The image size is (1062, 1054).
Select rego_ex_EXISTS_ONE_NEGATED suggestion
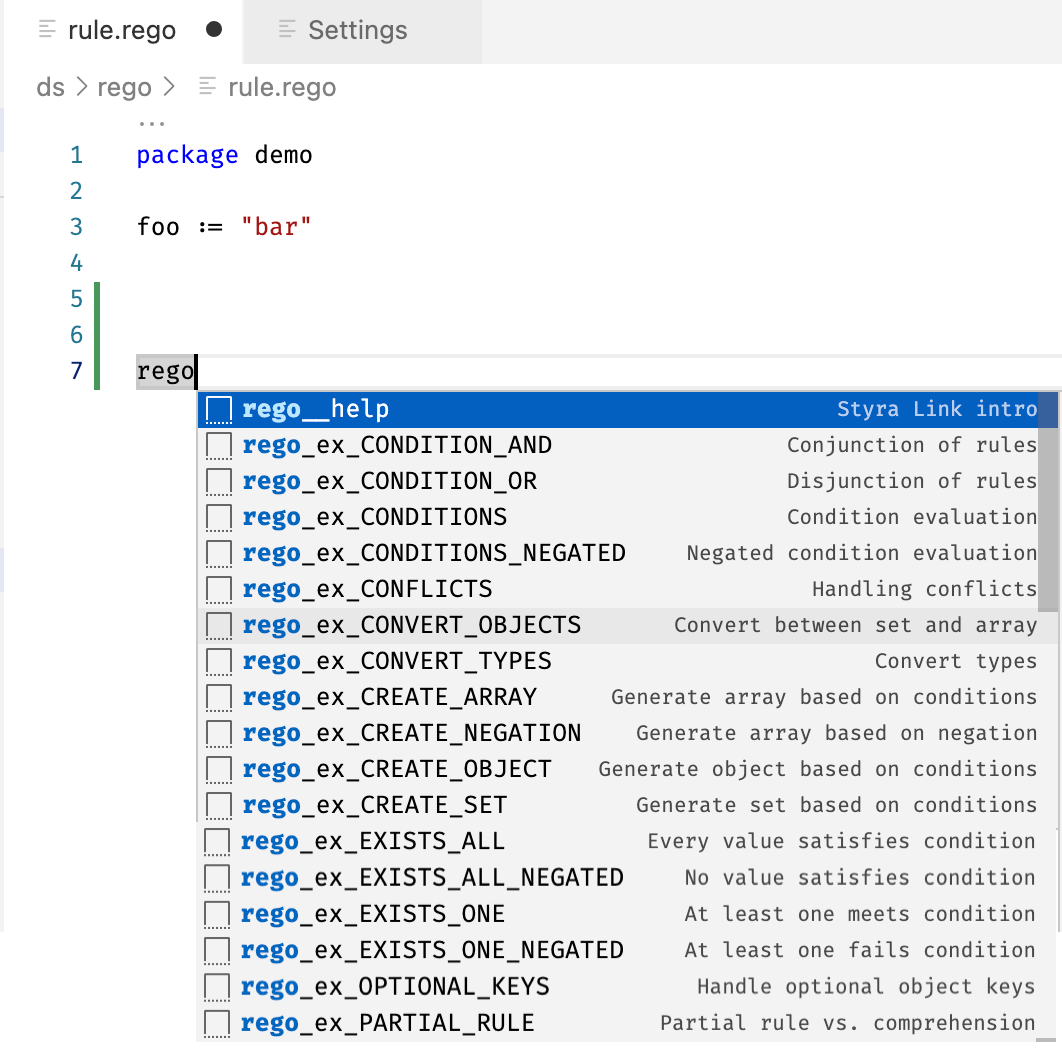626,950
